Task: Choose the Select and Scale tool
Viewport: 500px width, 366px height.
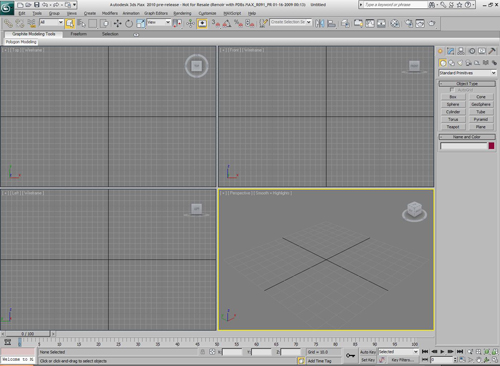Action: pyautogui.click(x=140, y=23)
